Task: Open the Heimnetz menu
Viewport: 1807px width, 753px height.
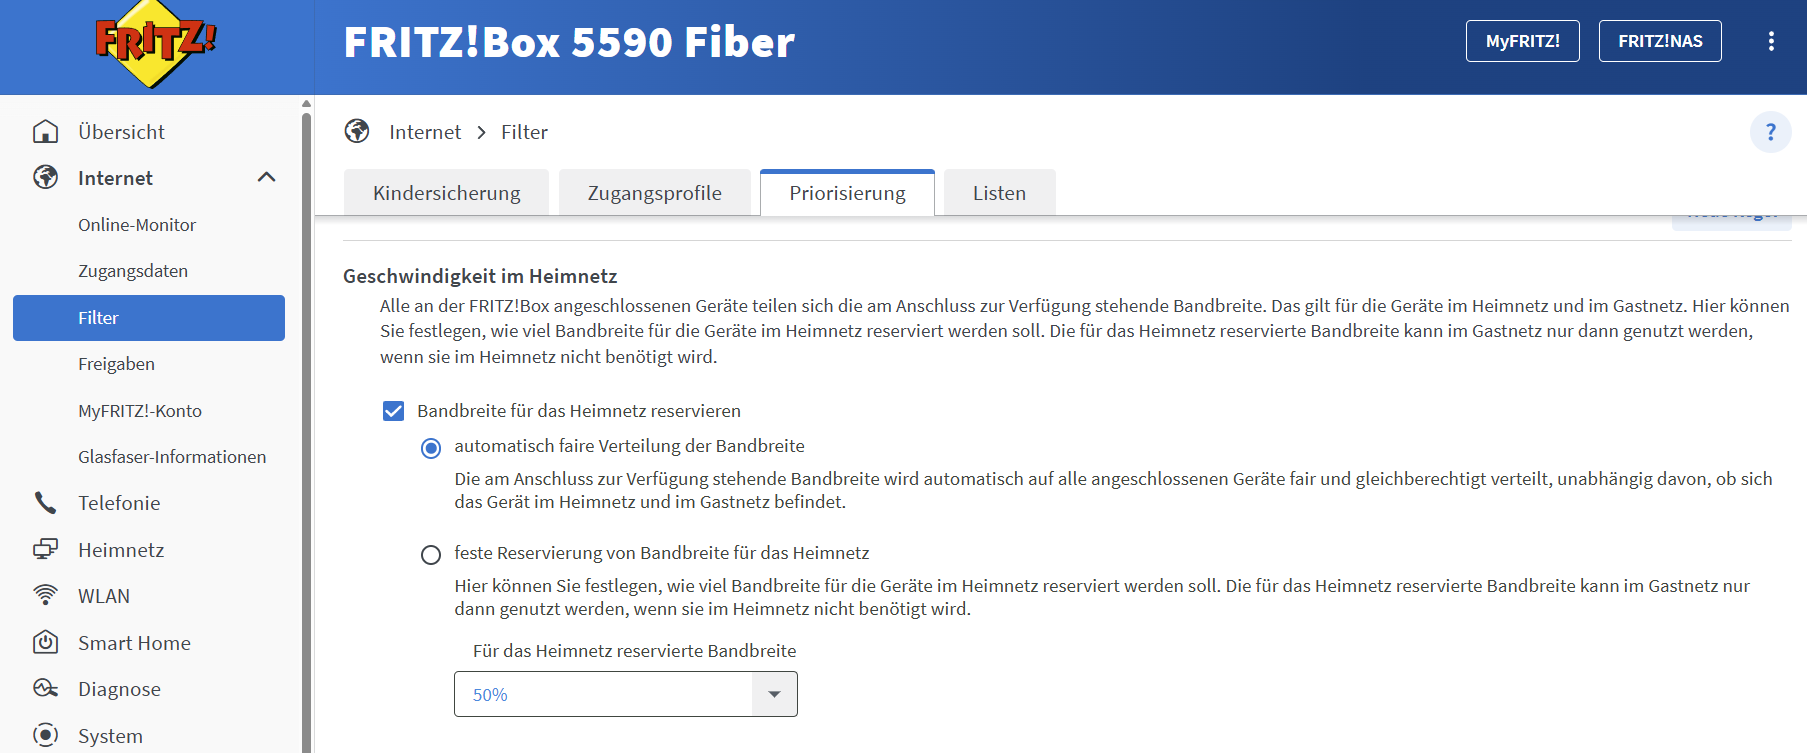Action: 121,550
